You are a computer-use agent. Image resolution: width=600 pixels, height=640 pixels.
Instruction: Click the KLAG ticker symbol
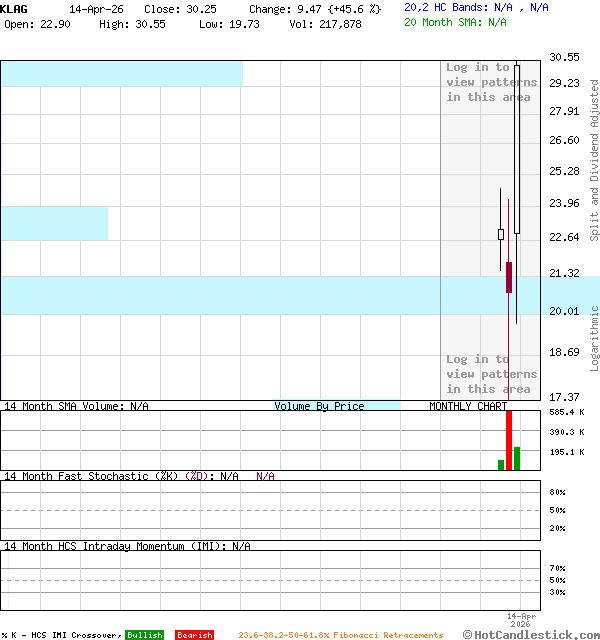14,8
